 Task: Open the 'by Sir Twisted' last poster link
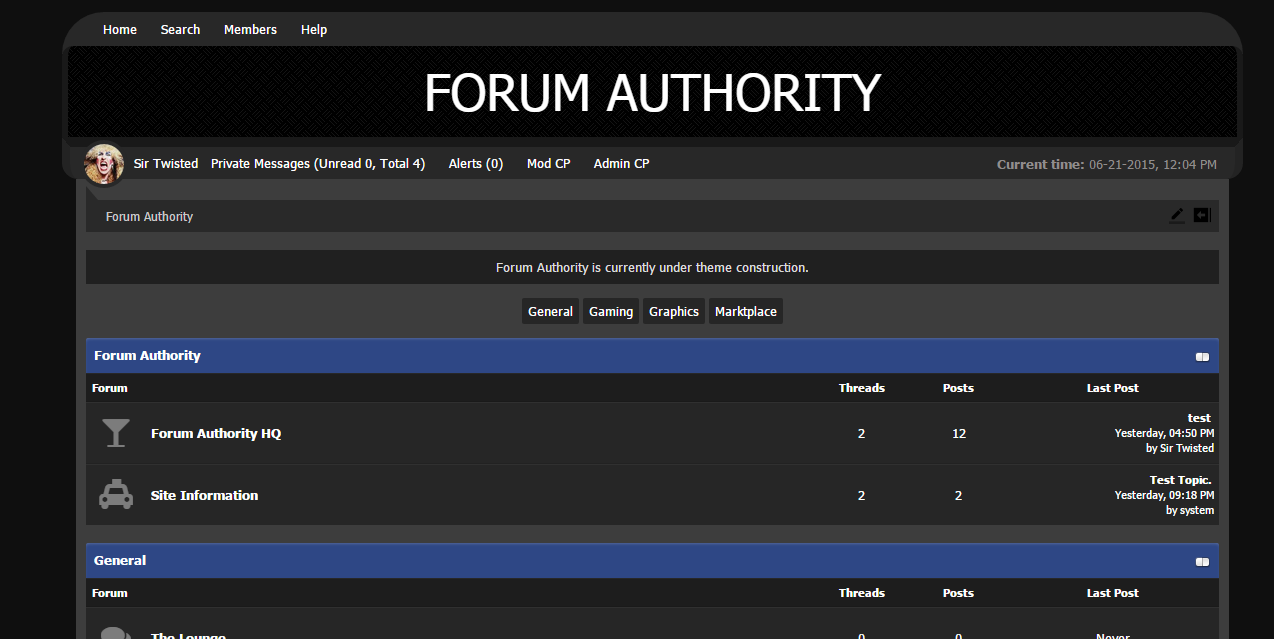coord(1180,448)
